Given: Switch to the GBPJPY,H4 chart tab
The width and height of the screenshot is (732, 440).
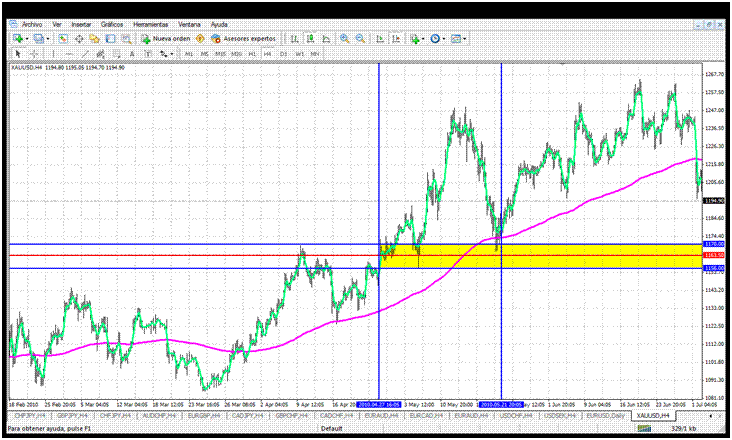Looking at the screenshot, I should click(71, 415).
